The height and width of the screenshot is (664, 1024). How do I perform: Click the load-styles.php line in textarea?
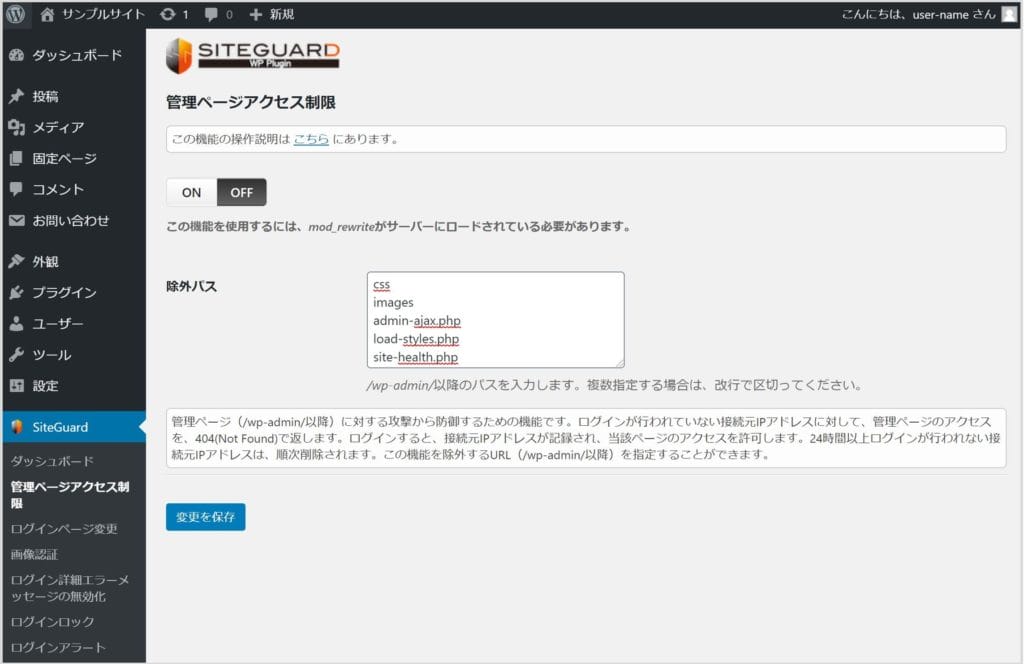(x=416, y=339)
